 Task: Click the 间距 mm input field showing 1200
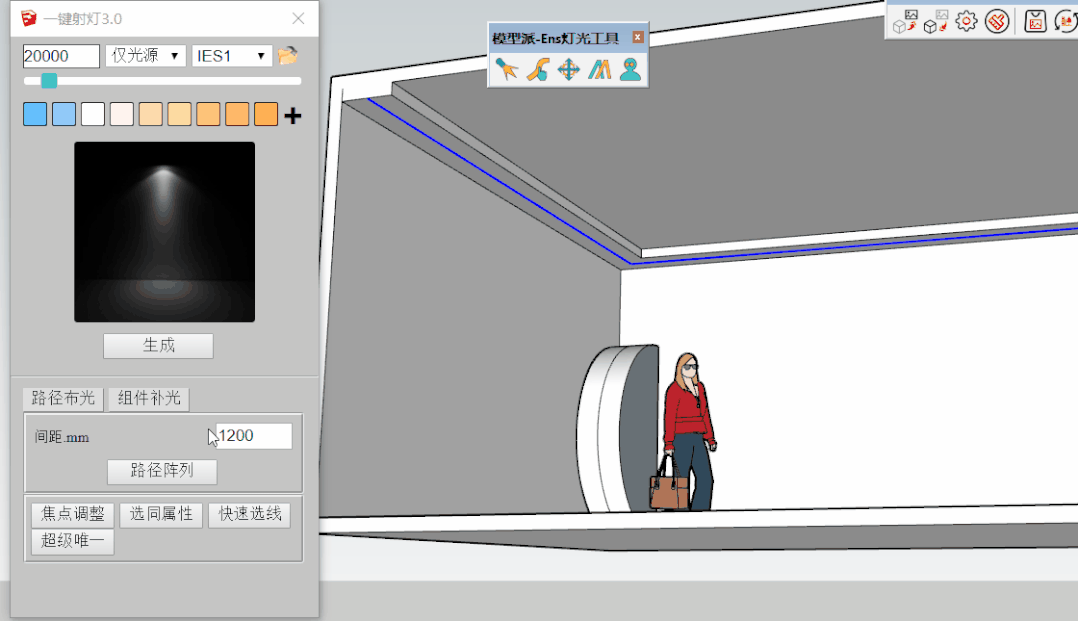click(255, 436)
